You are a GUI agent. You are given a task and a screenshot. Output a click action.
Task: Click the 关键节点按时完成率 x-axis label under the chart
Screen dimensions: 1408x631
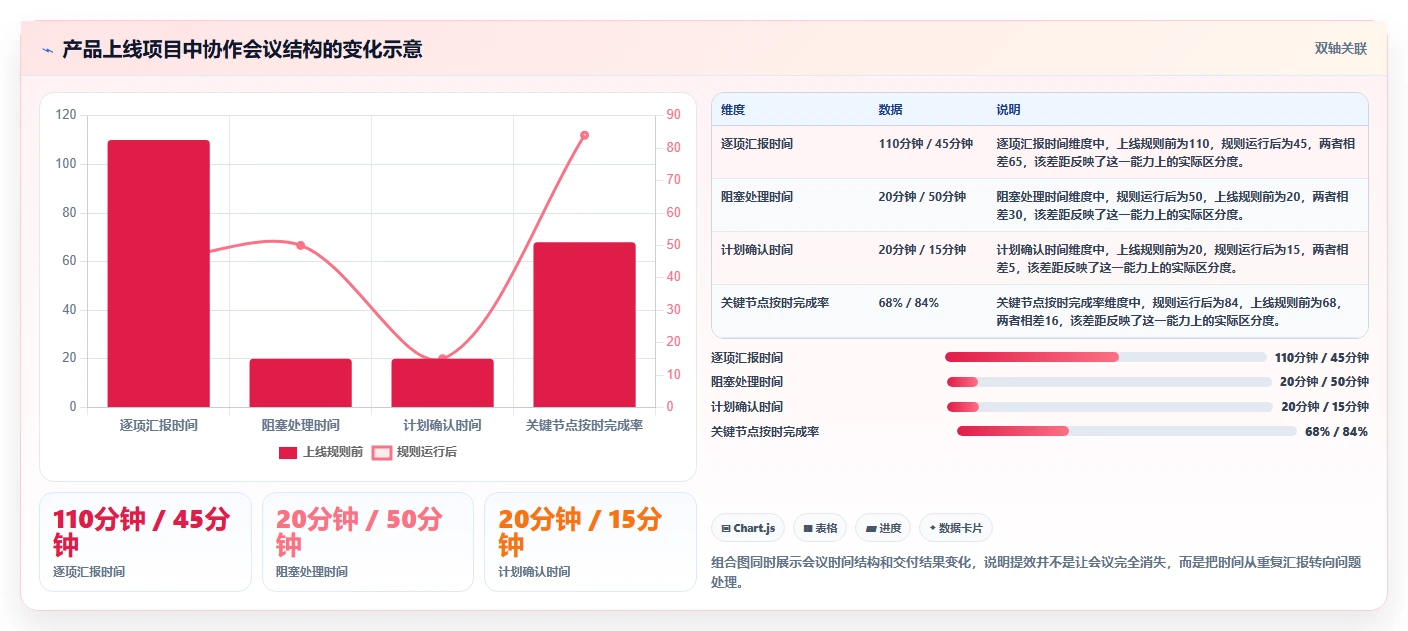(x=584, y=425)
